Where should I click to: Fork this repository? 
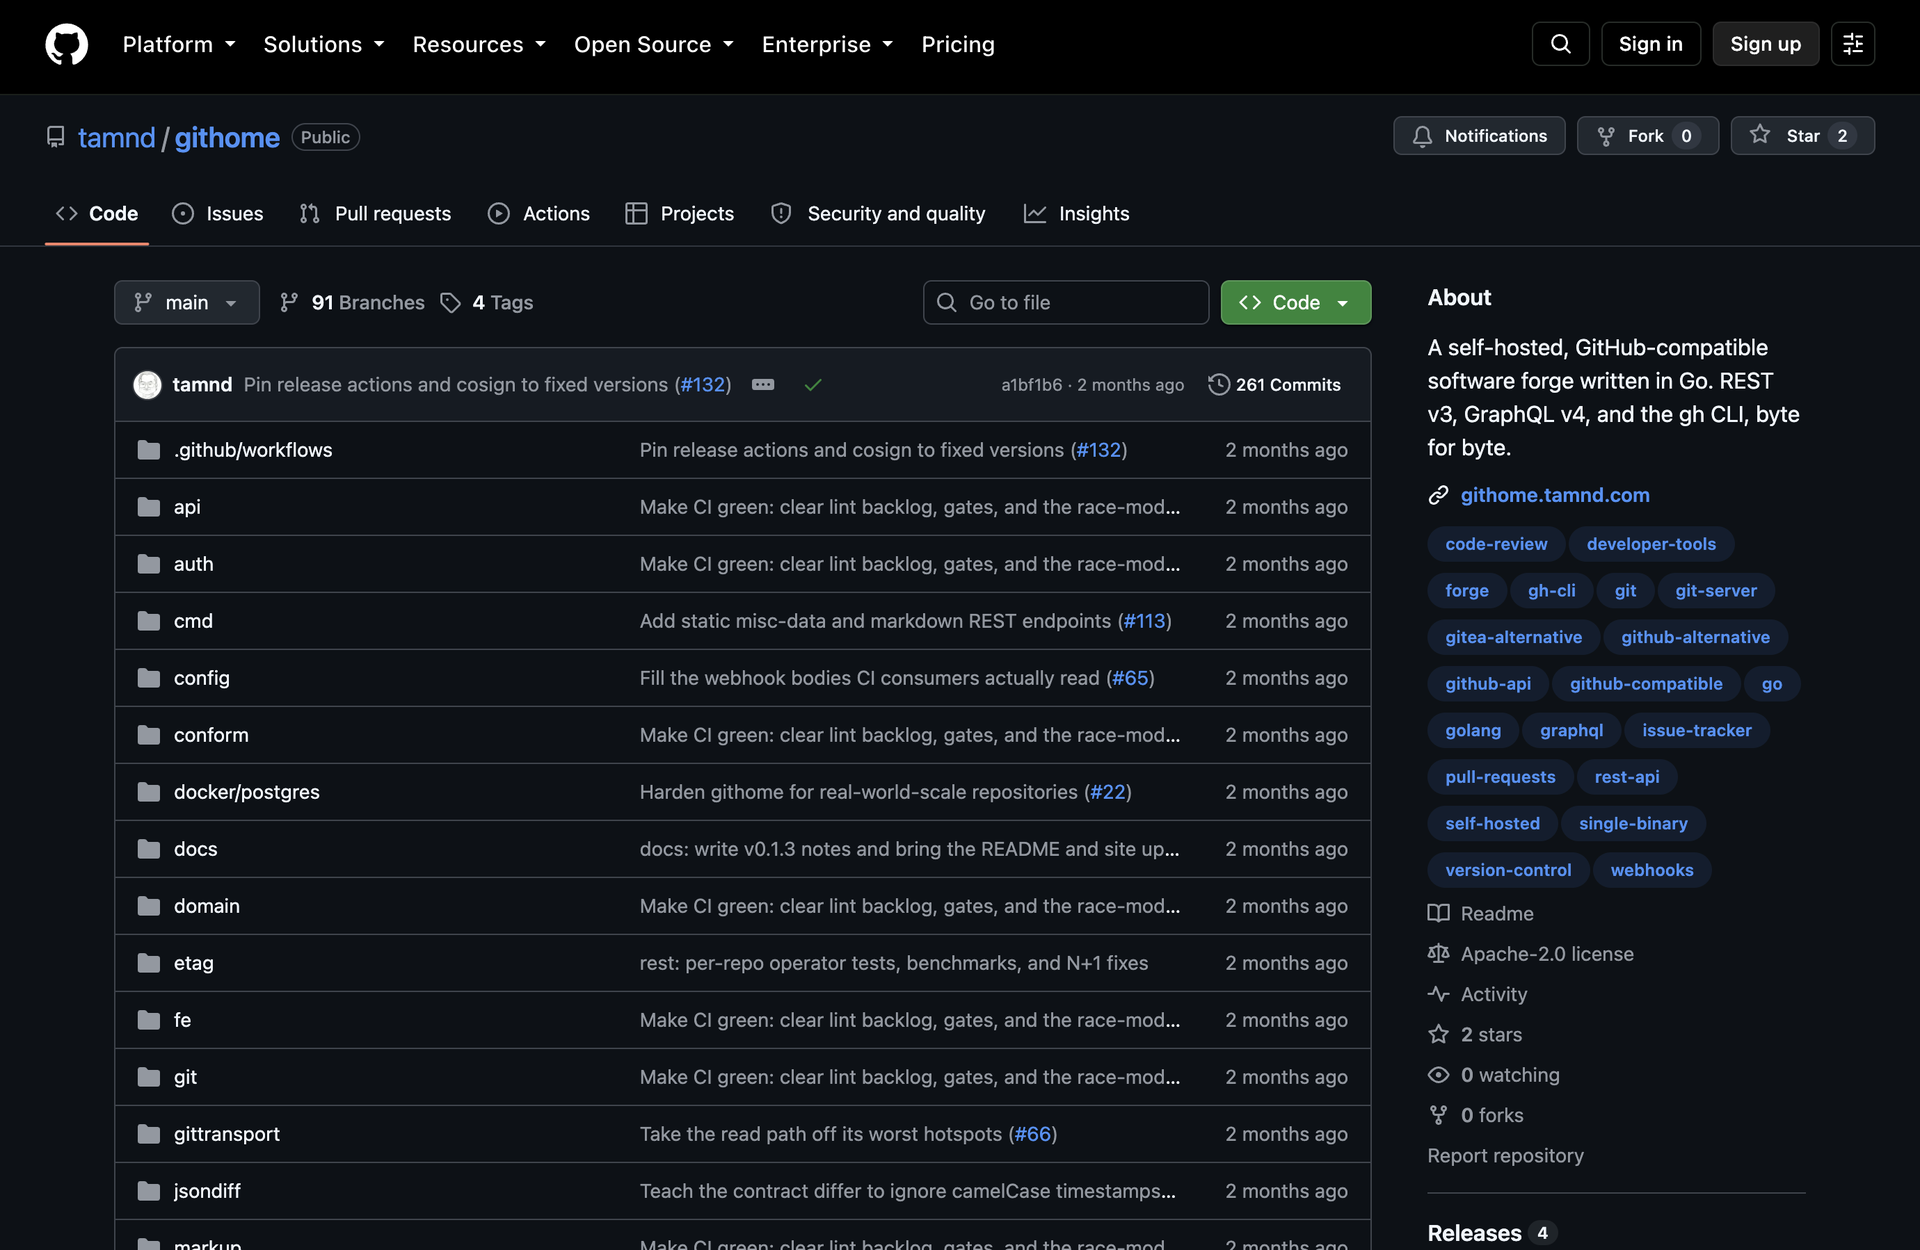point(1648,136)
